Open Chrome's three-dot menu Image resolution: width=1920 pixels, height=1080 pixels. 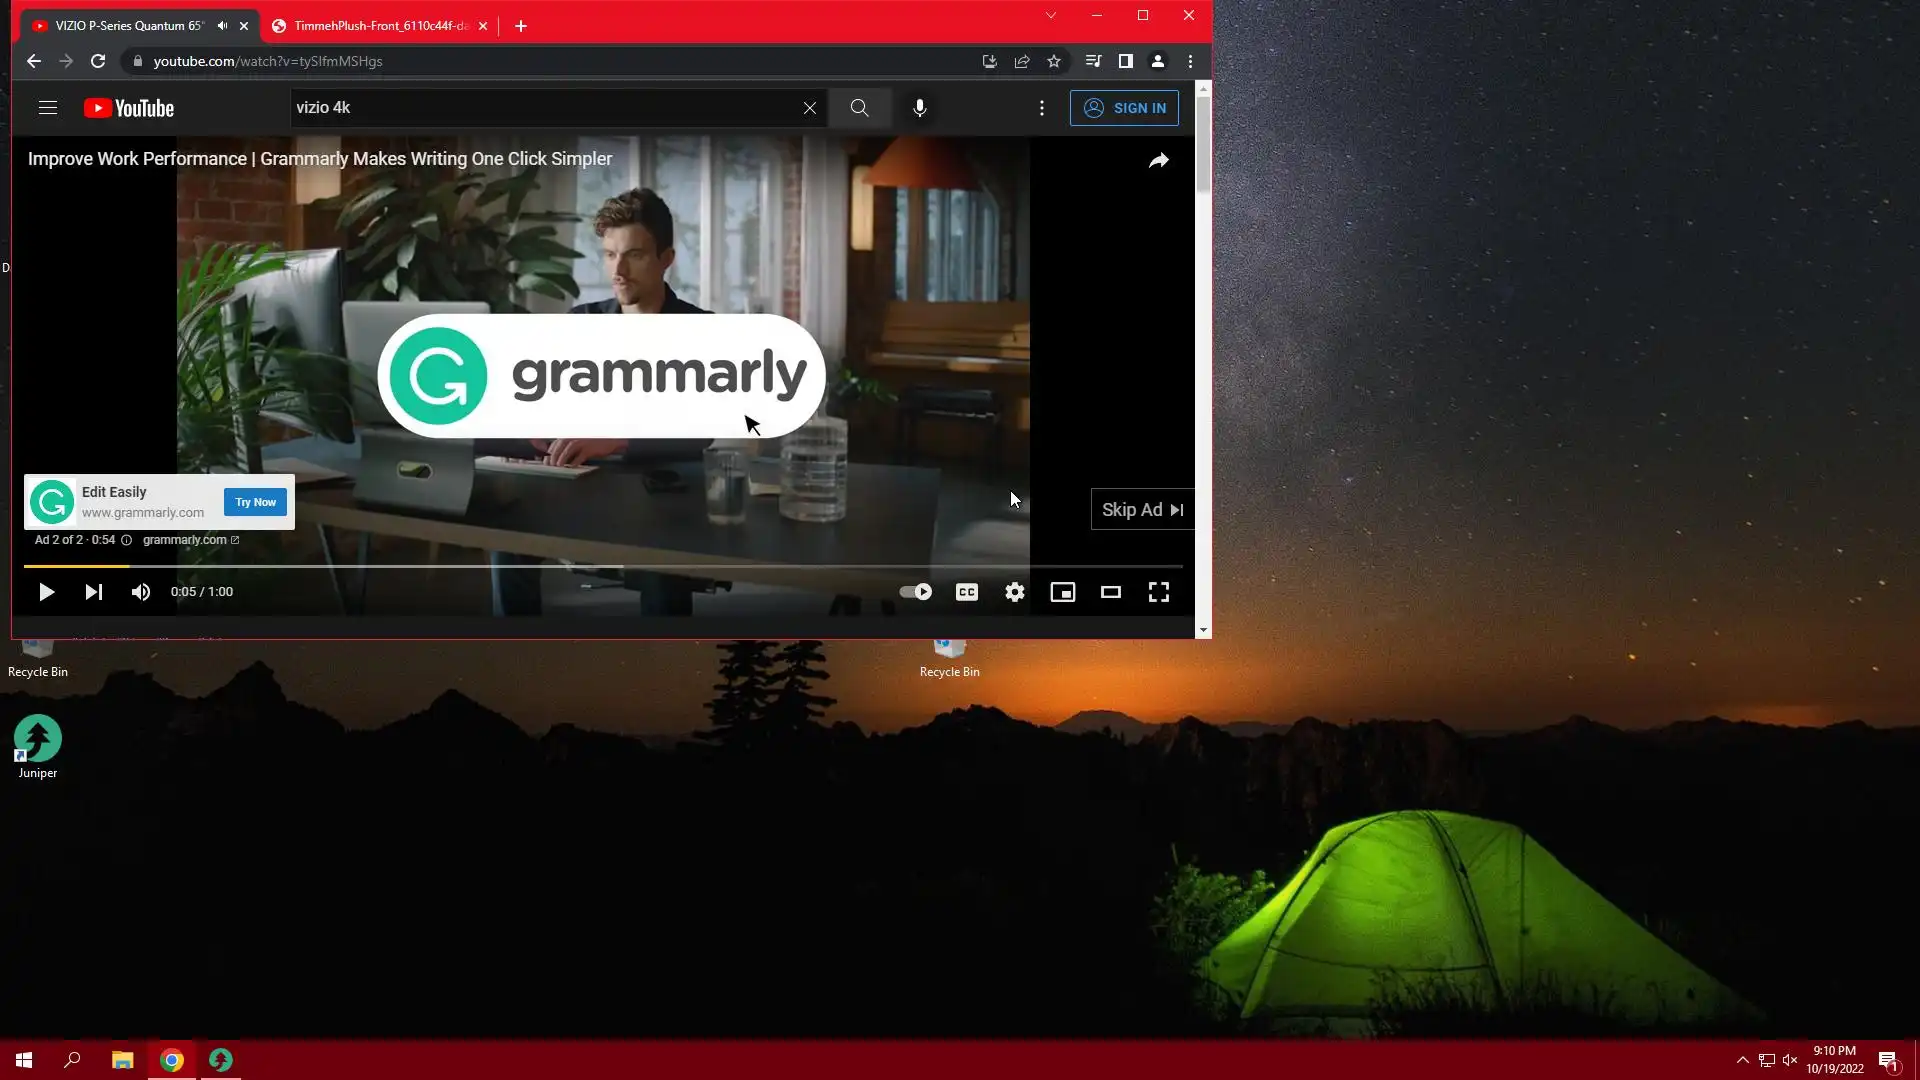(1190, 61)
